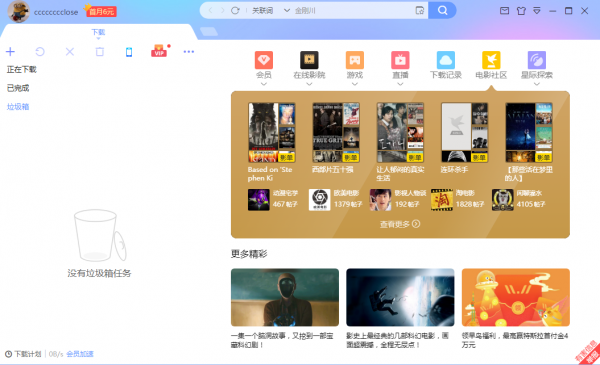Expand the chevron under 在线影院
Viewport: 600px width, 365px height.
tap(309, 84)
